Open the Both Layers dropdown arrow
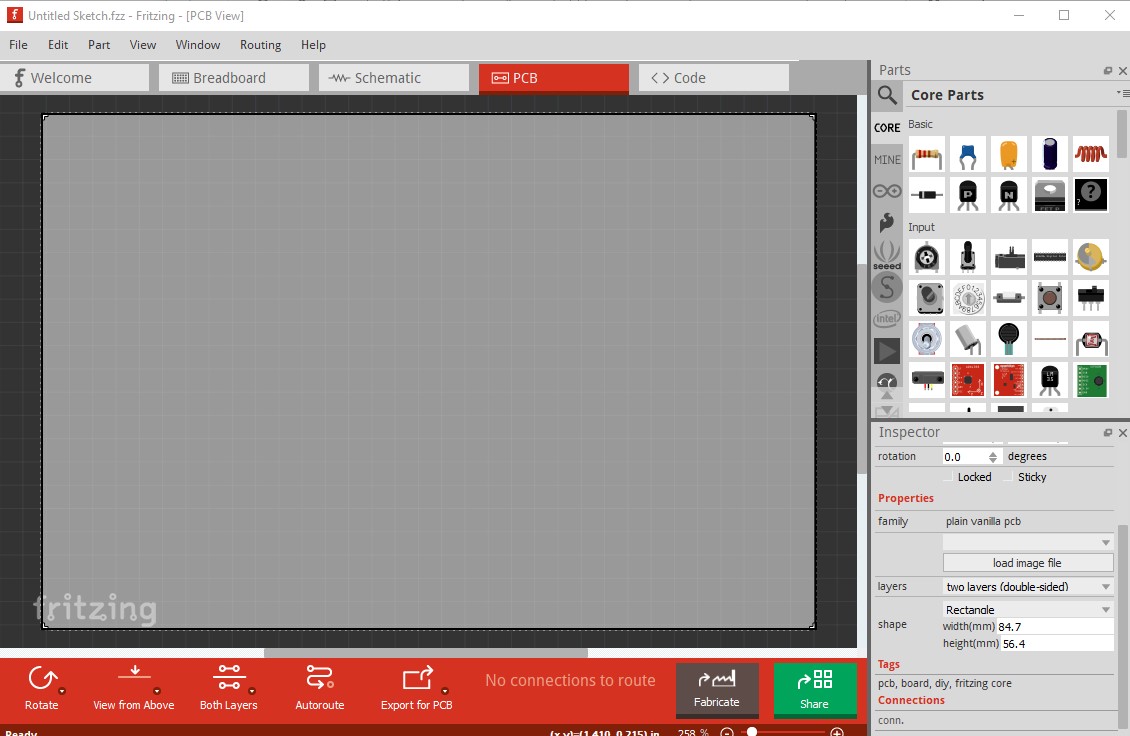The width and height of the screenshot is (1130, 736). (252, 691)
